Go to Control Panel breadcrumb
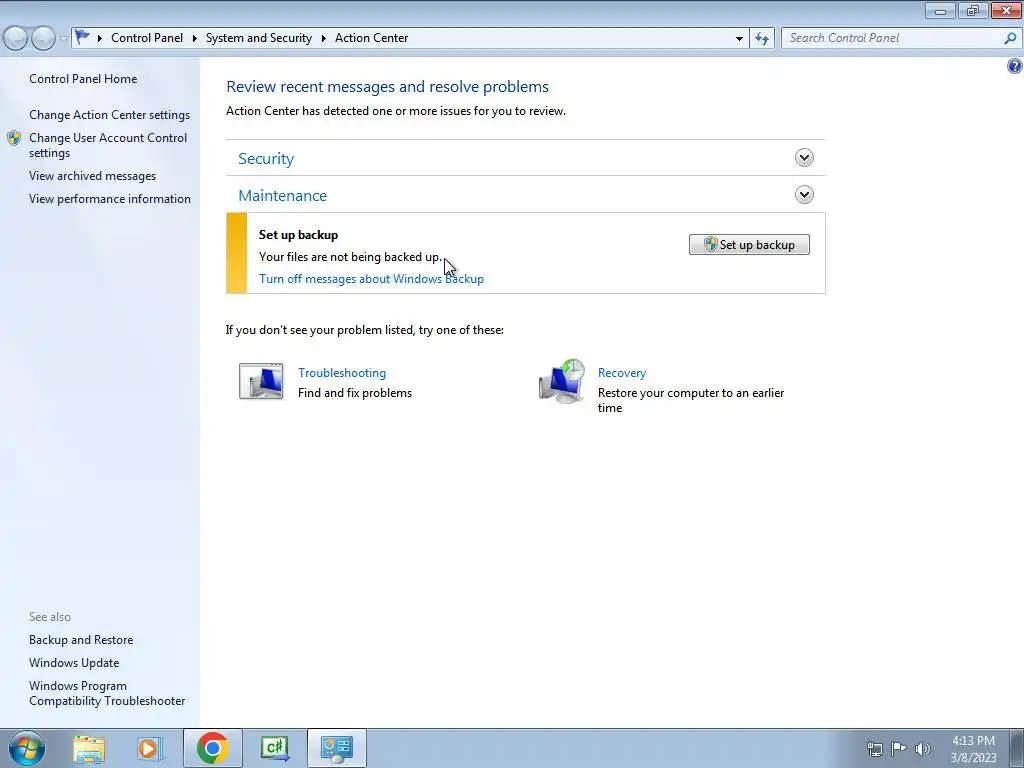The image size is (1024, 768). point(147,38)
